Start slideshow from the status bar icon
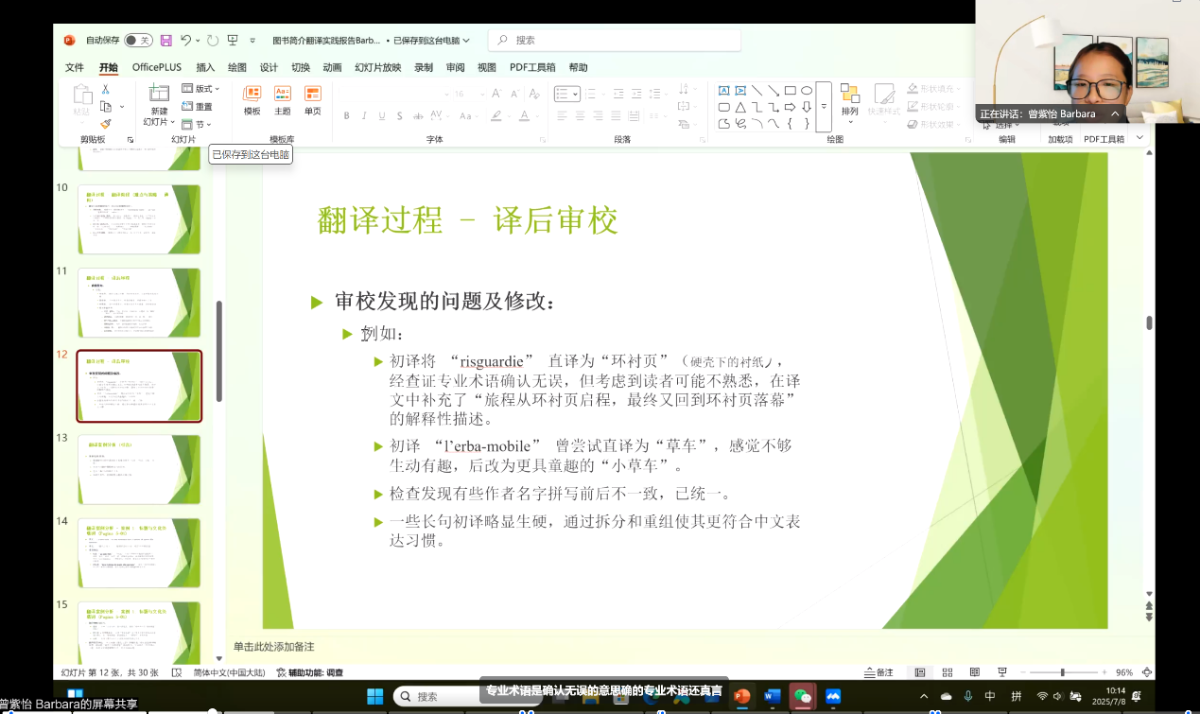This screenshot has width=1200, height=714. [x=1003, y=672]
